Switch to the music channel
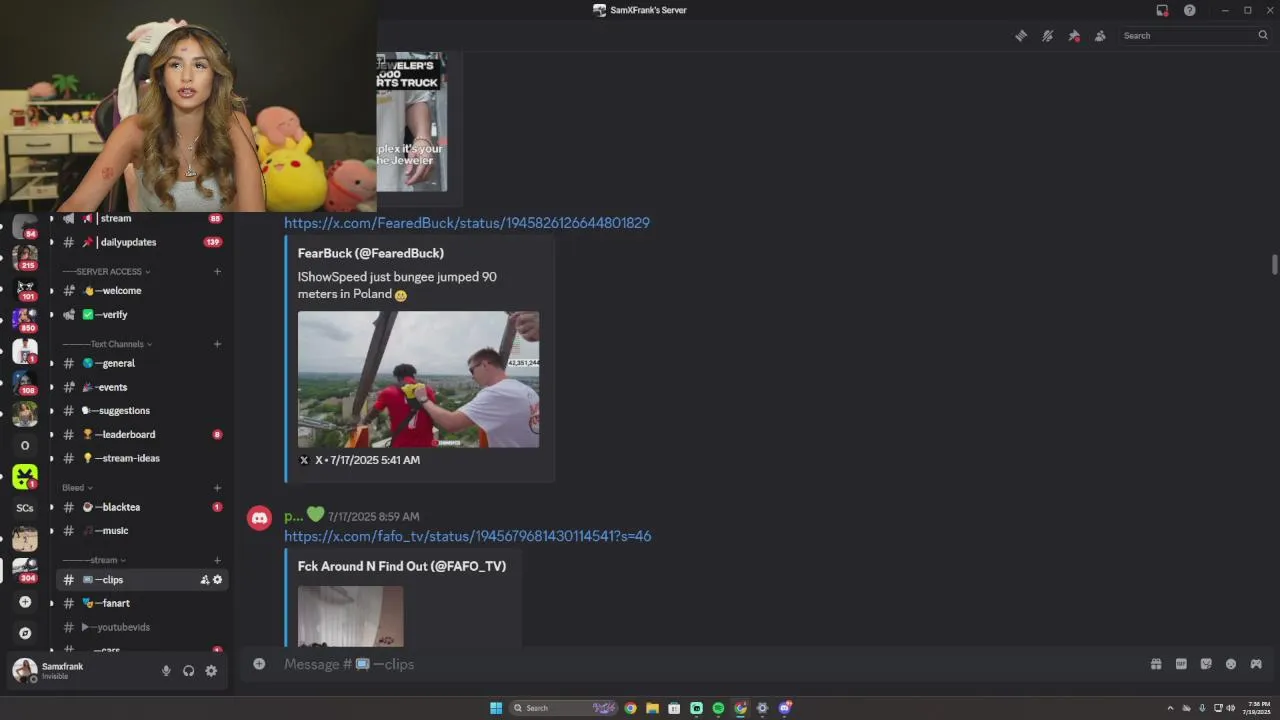The height and width of the screenshot is (720, 1280). click(142, 531)
